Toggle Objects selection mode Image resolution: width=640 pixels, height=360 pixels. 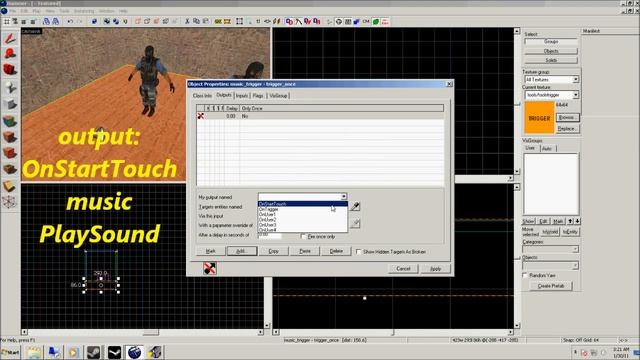pyautogui.click(x=551, y=51)
